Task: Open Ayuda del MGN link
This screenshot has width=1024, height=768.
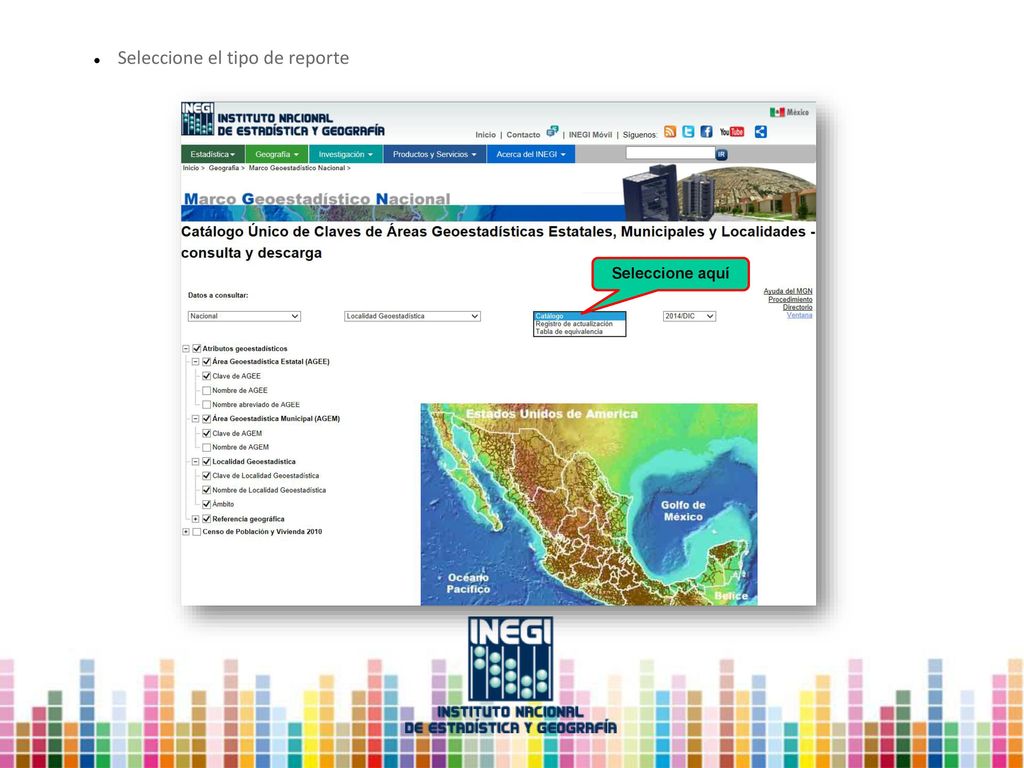Action: (788, 291)
